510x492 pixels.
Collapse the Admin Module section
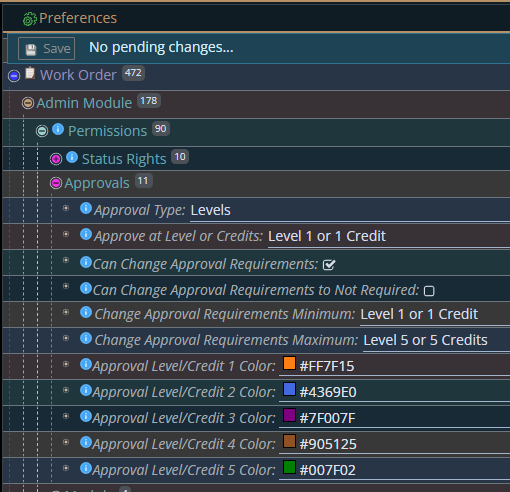[28, 103]
